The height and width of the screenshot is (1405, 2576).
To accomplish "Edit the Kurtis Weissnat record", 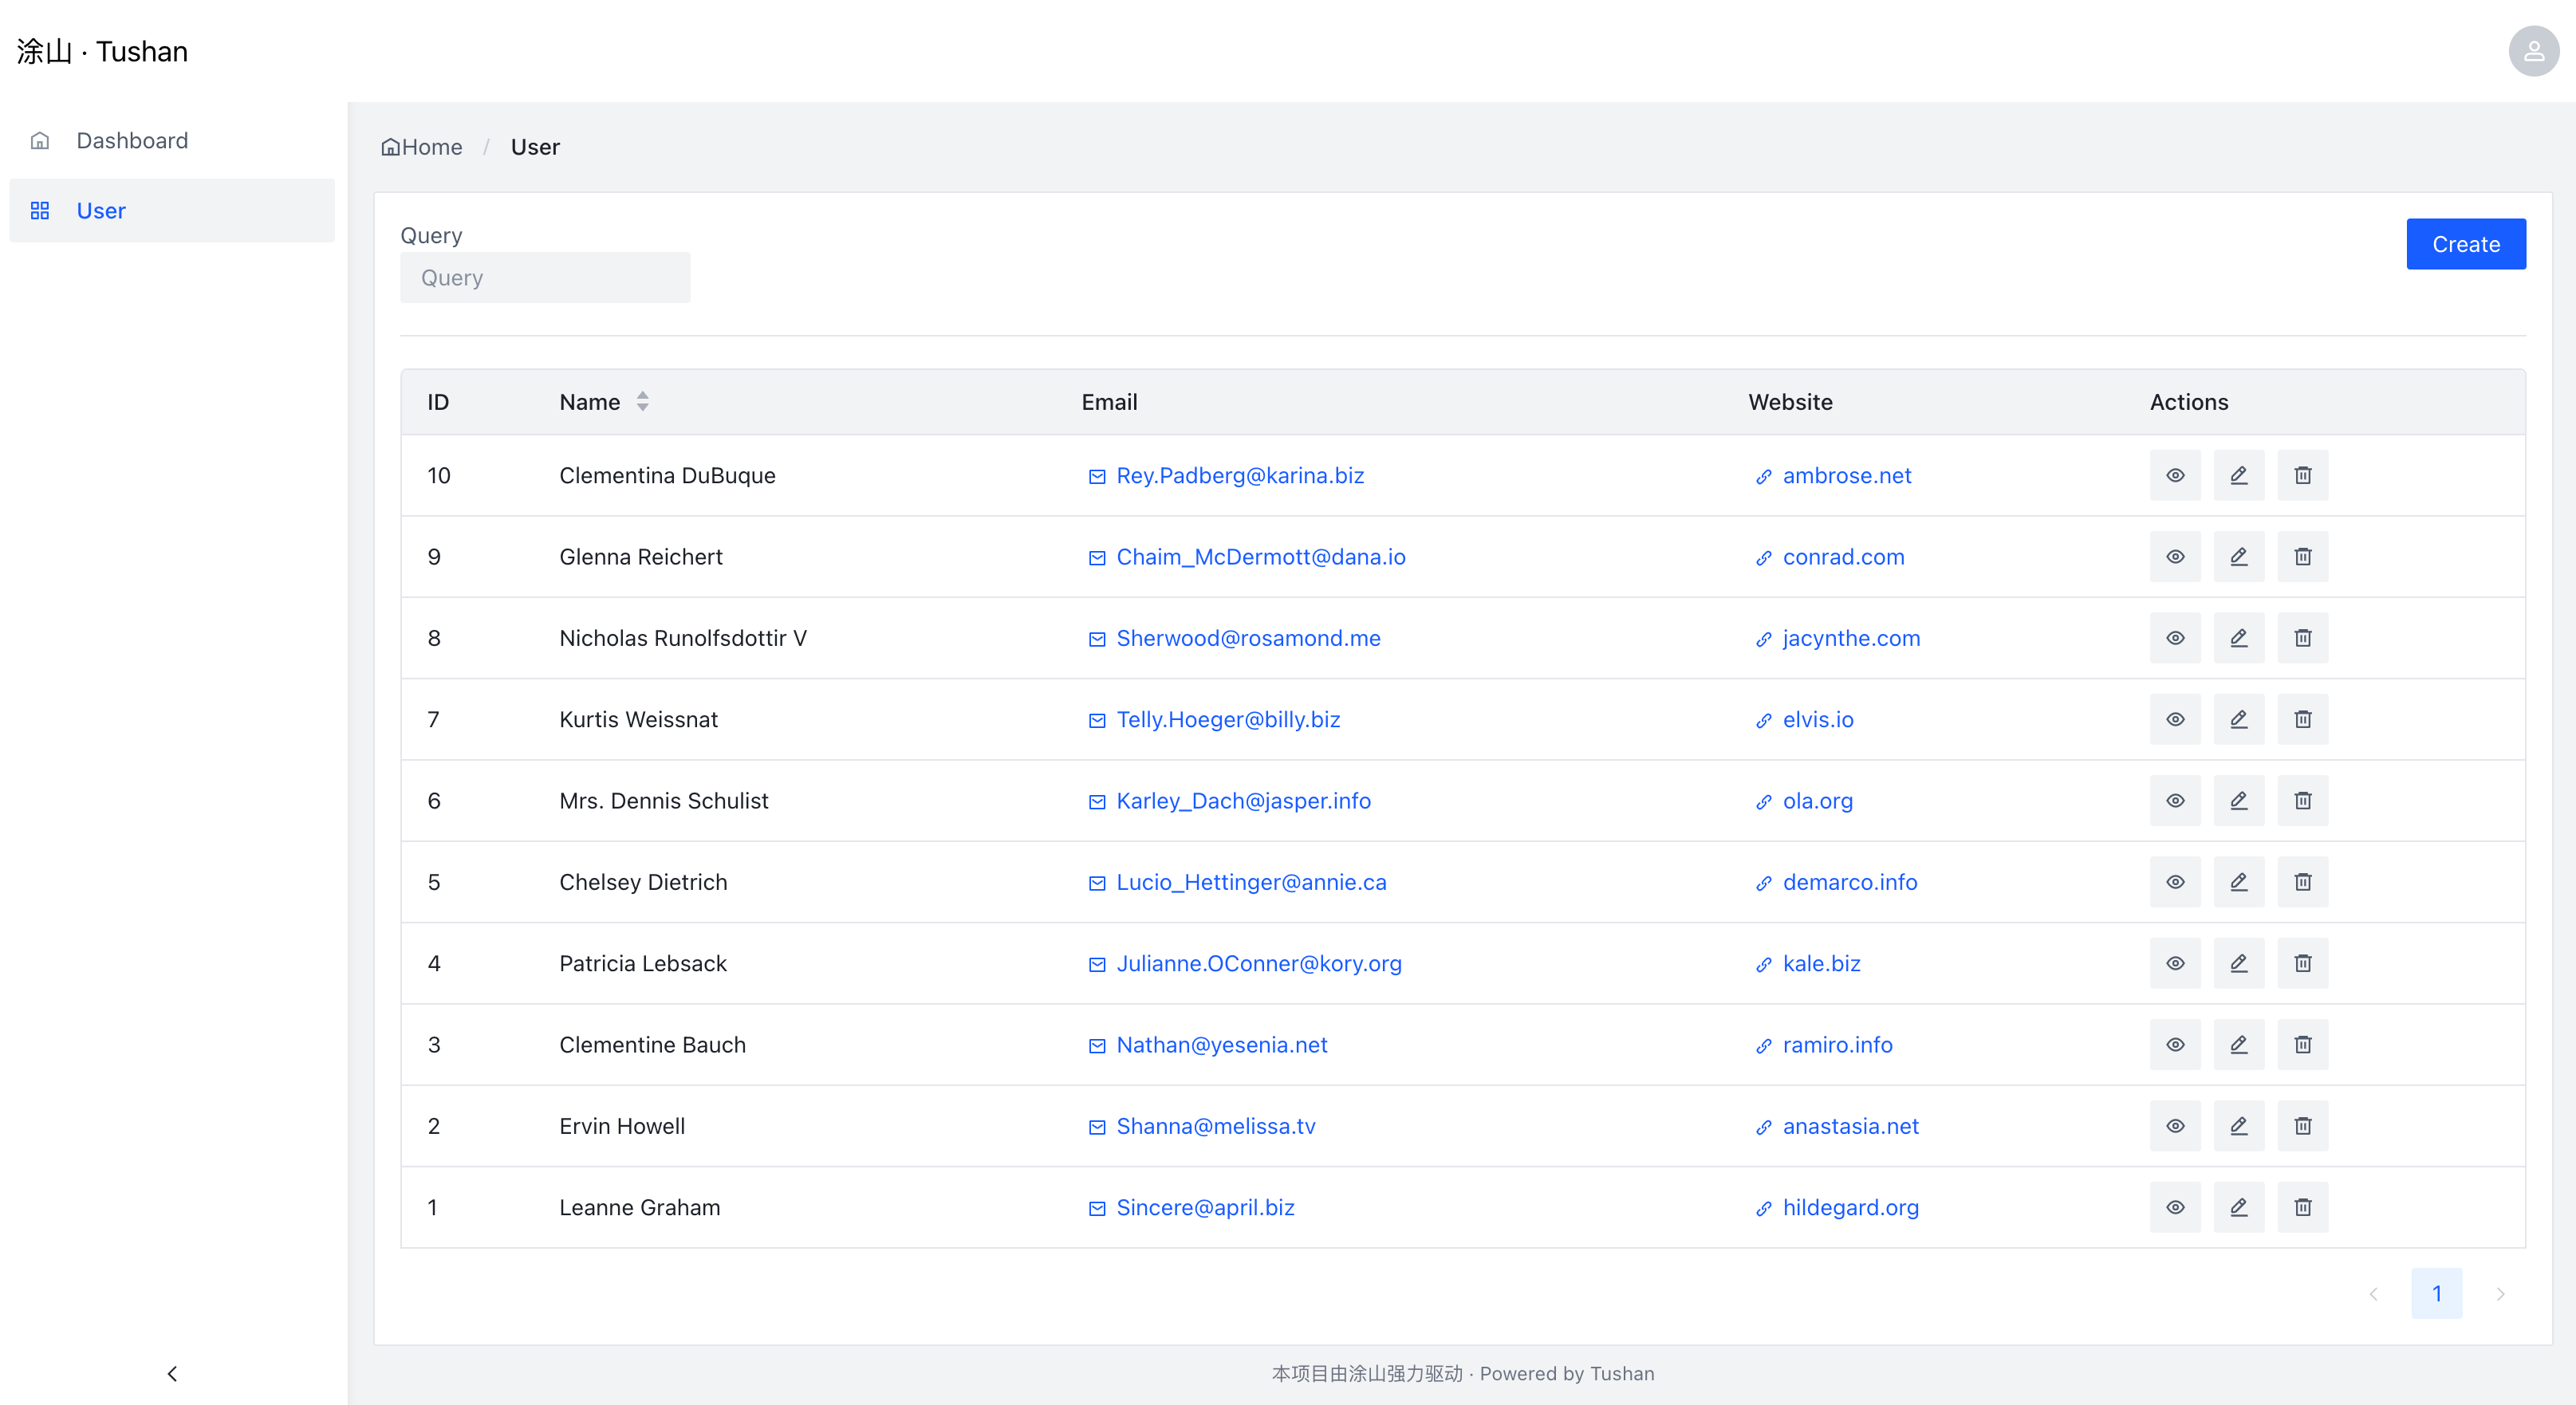I will pos(2238,719).
